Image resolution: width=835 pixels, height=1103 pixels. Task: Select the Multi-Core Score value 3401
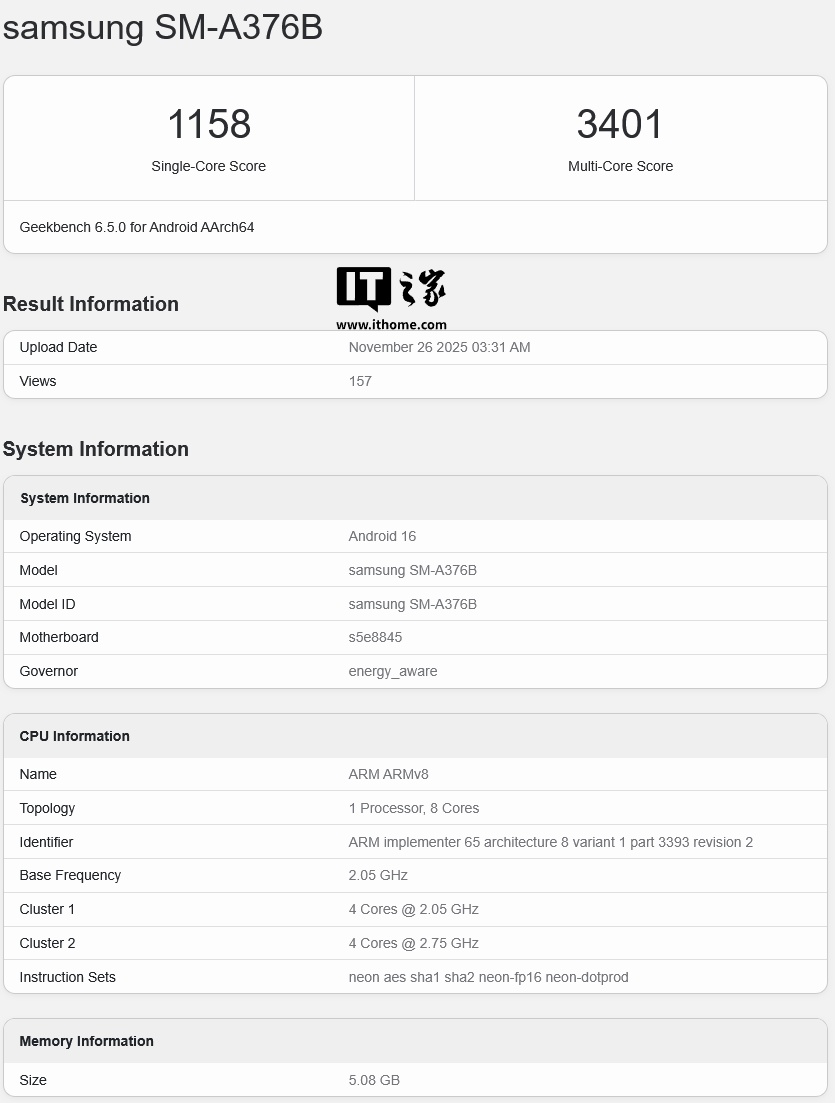(x=620, y=123)
